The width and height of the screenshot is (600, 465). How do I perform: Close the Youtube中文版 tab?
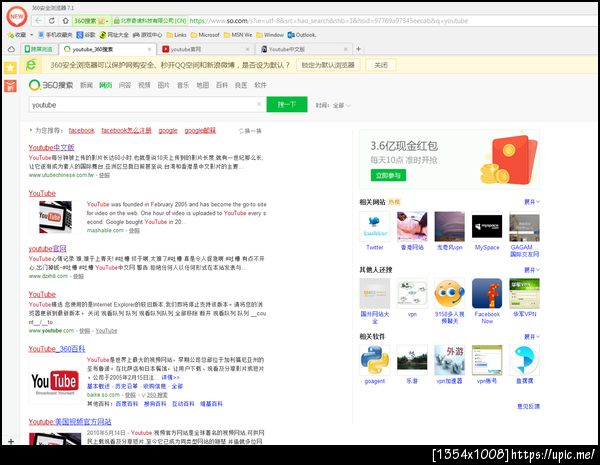(346, 49)
